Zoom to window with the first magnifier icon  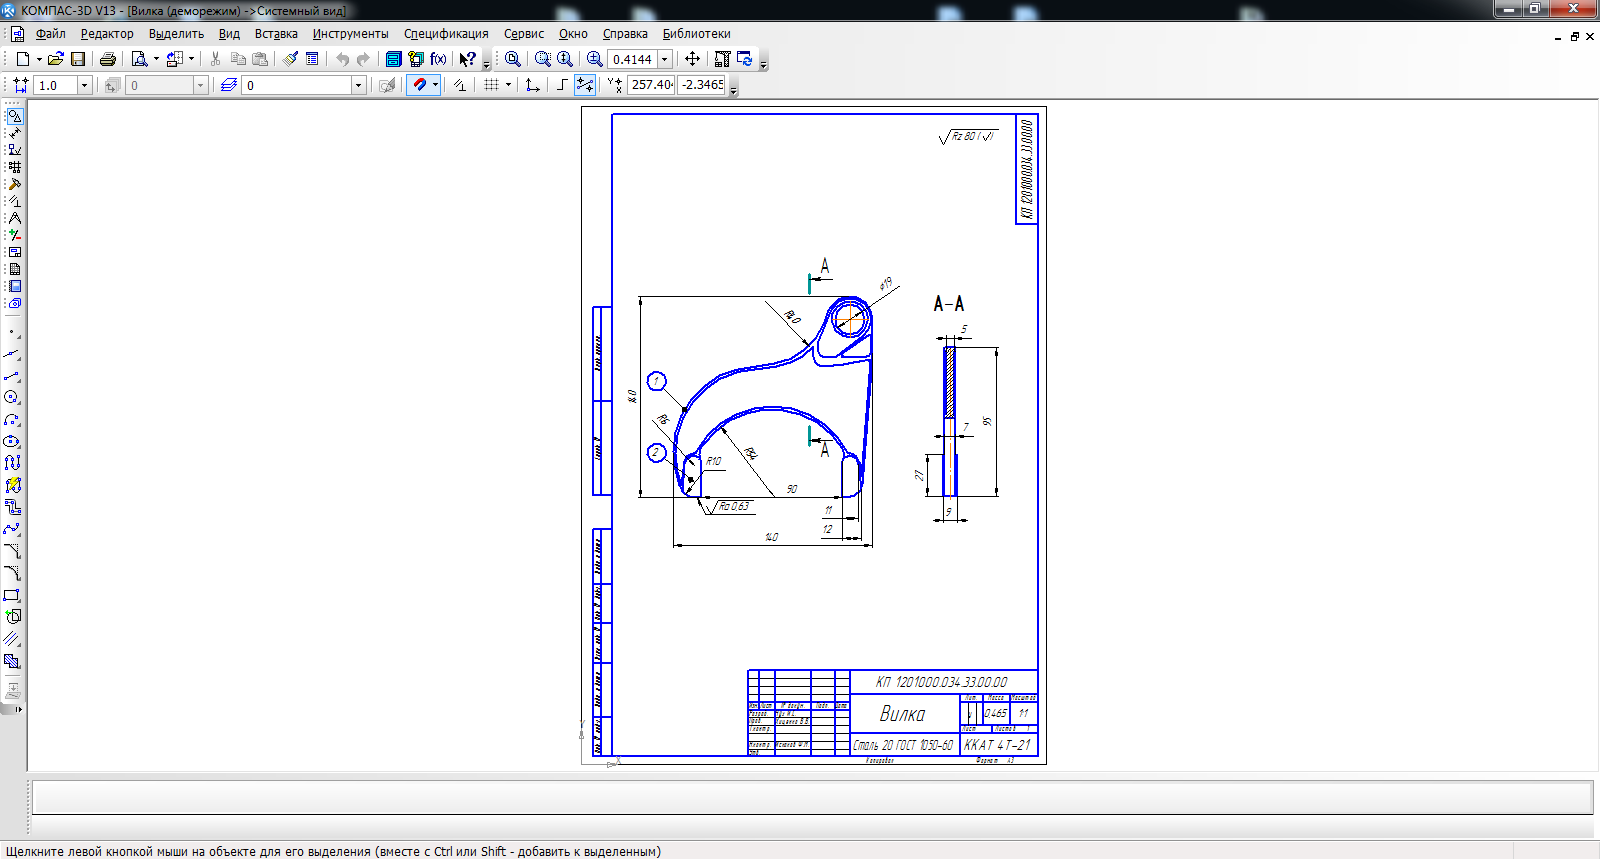click(x=513, y=59)
